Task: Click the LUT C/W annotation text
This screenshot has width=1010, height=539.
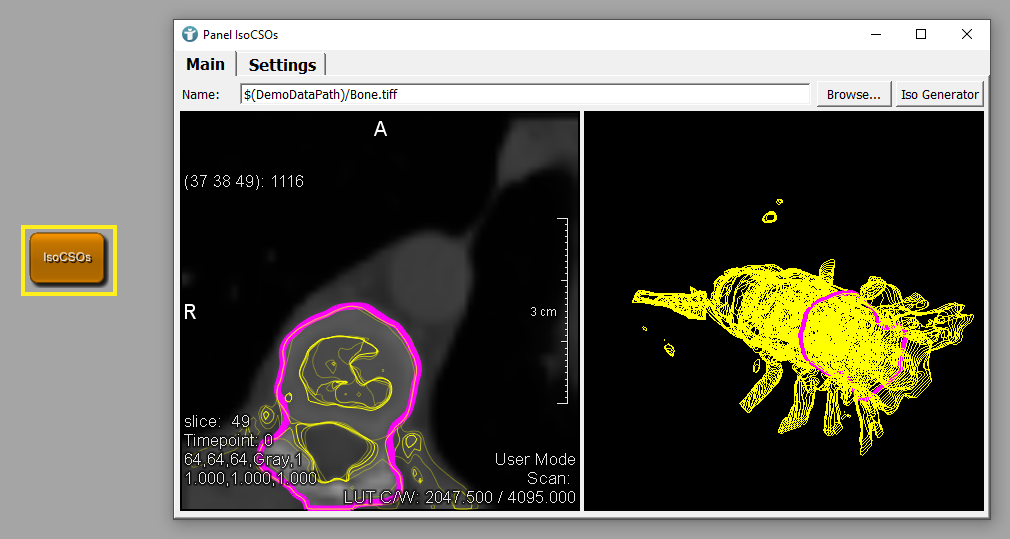Action: 459,497
